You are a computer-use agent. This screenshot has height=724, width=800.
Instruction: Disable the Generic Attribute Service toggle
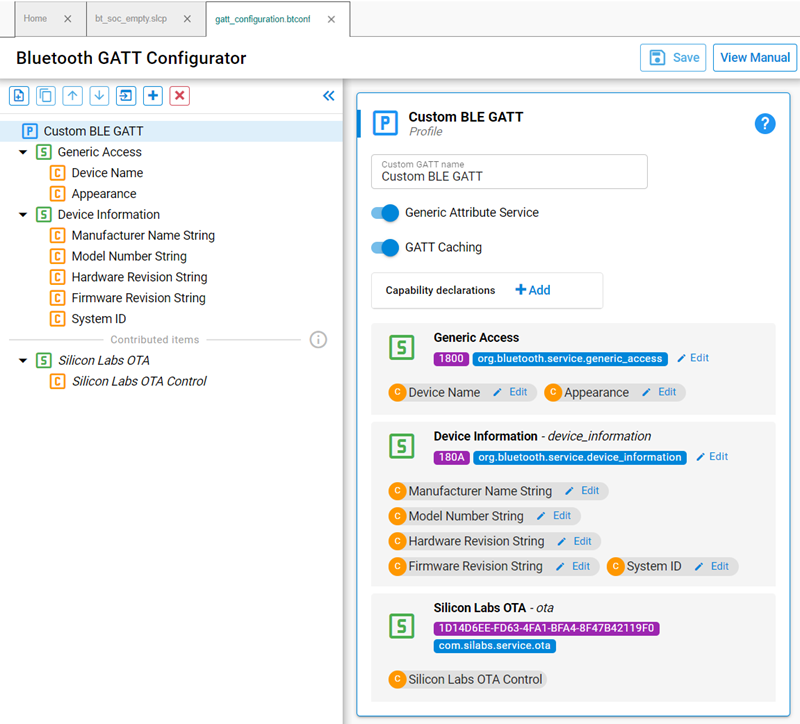tap(385, 213)
